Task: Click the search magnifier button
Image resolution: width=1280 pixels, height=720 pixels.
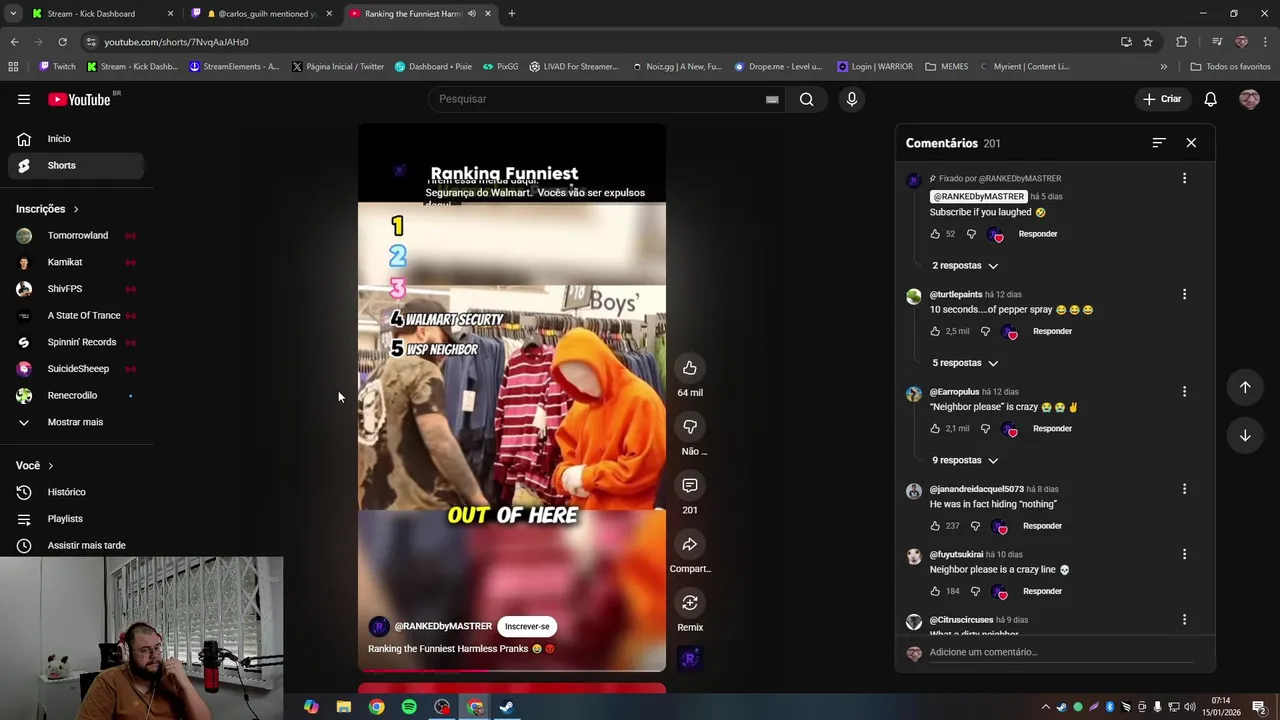Action: tap(806, 99)
